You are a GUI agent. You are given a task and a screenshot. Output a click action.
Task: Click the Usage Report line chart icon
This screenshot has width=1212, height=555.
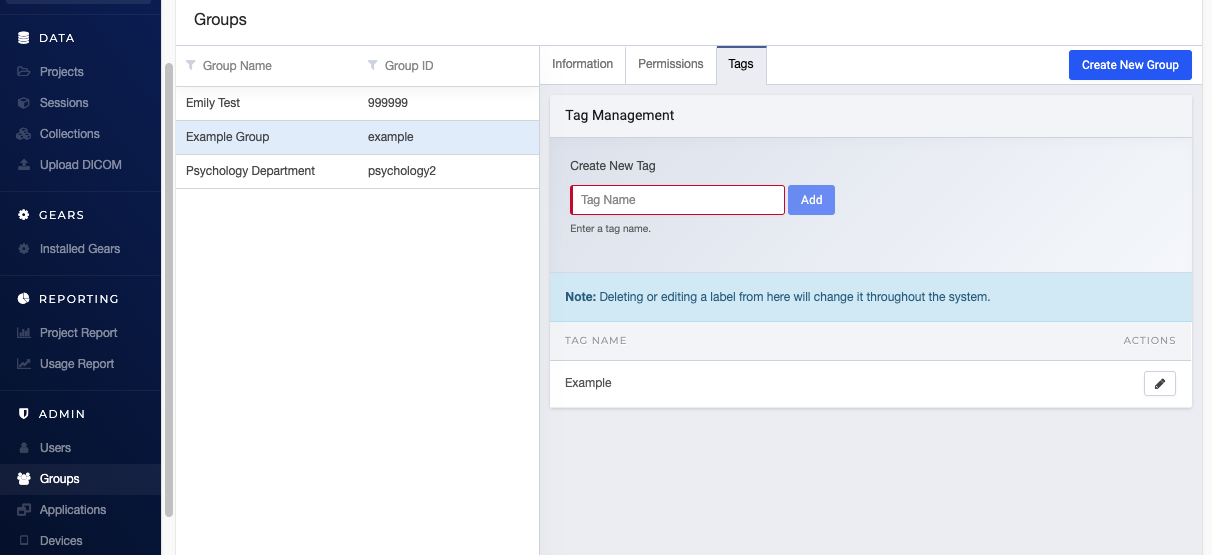(24, 364)
